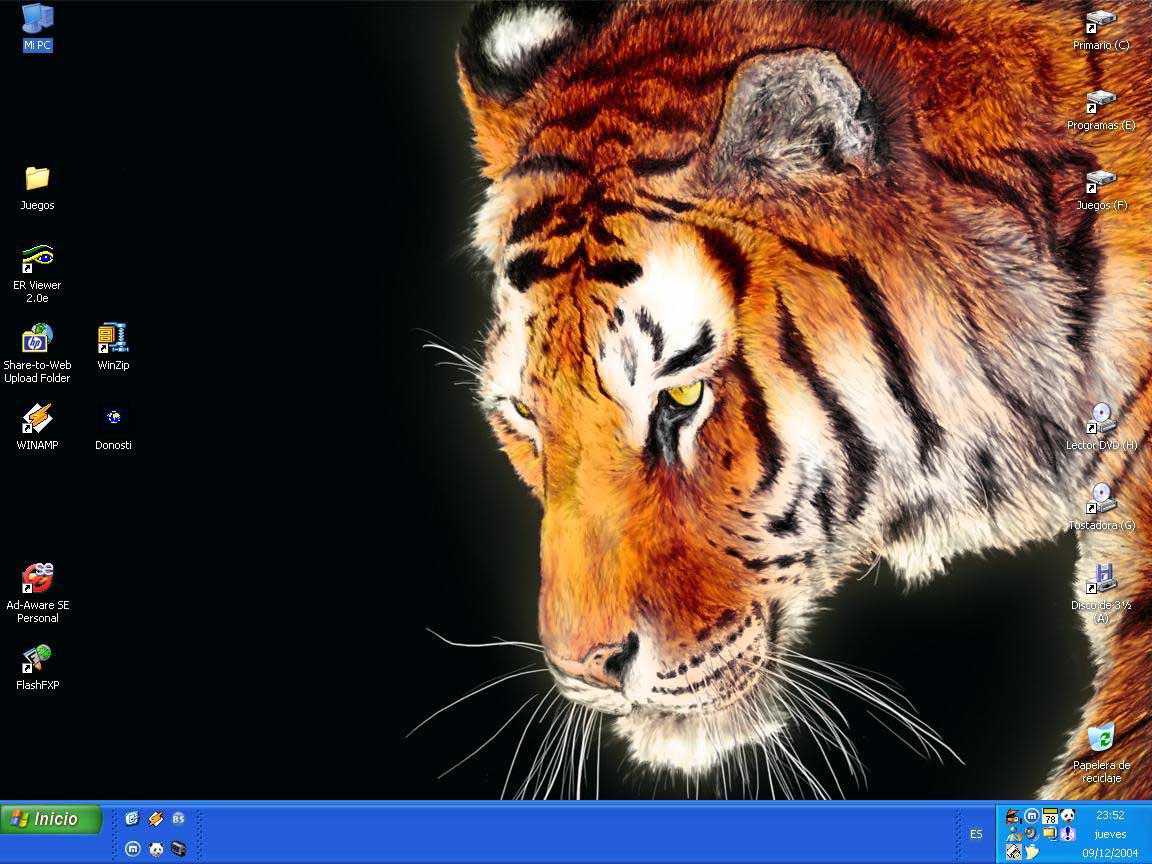
Task: Open the Inicio start menu
Action: [x=51, y=819]
